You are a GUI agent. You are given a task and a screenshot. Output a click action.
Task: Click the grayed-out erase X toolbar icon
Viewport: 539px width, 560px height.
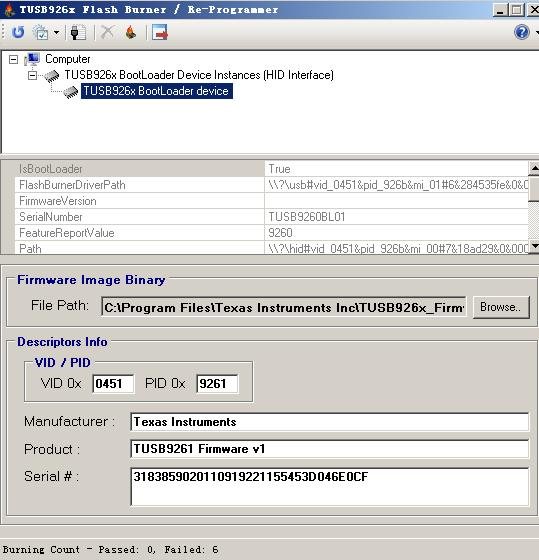[x=107, y=32]
